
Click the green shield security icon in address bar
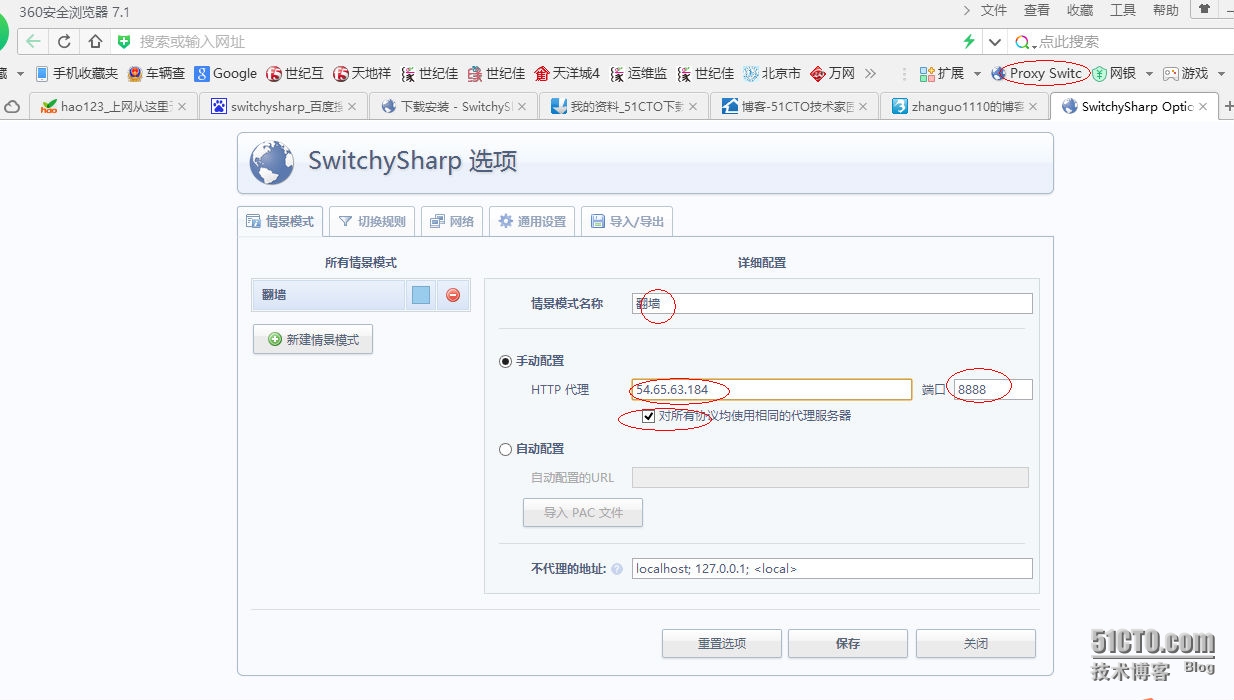[124, 42]
